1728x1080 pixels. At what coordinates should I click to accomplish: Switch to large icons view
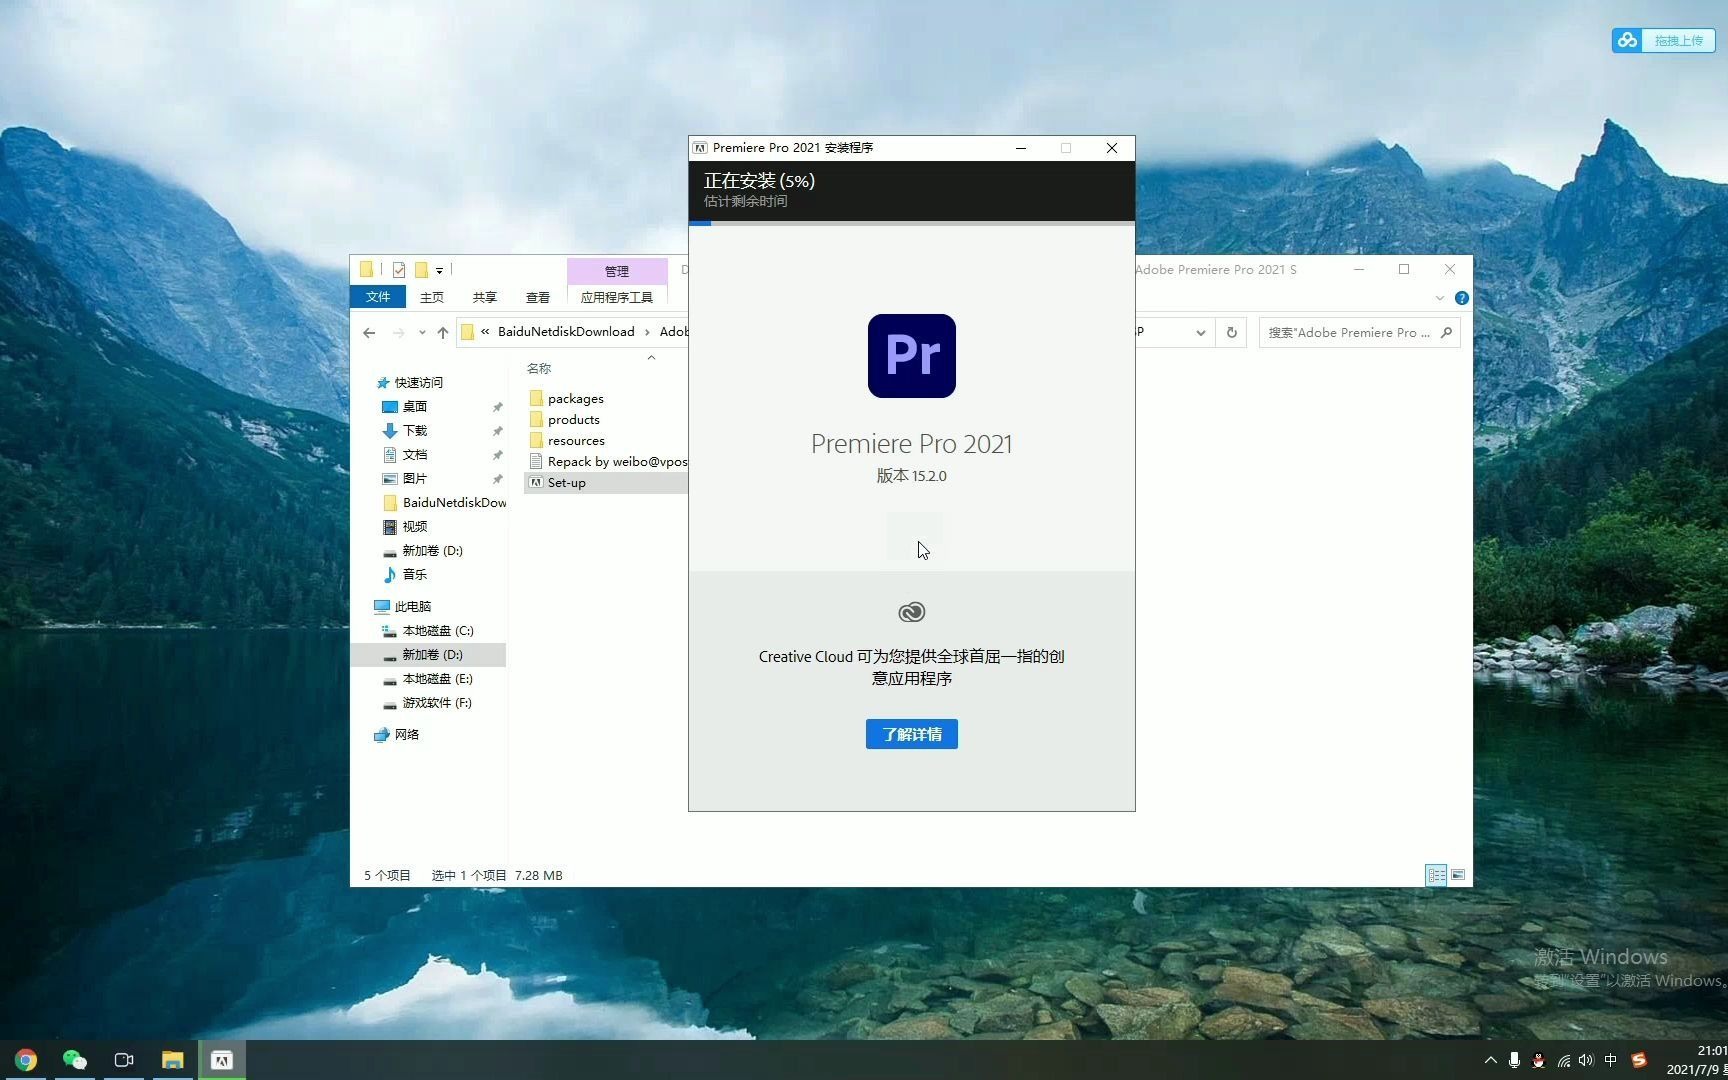[x=1458, y=875]
